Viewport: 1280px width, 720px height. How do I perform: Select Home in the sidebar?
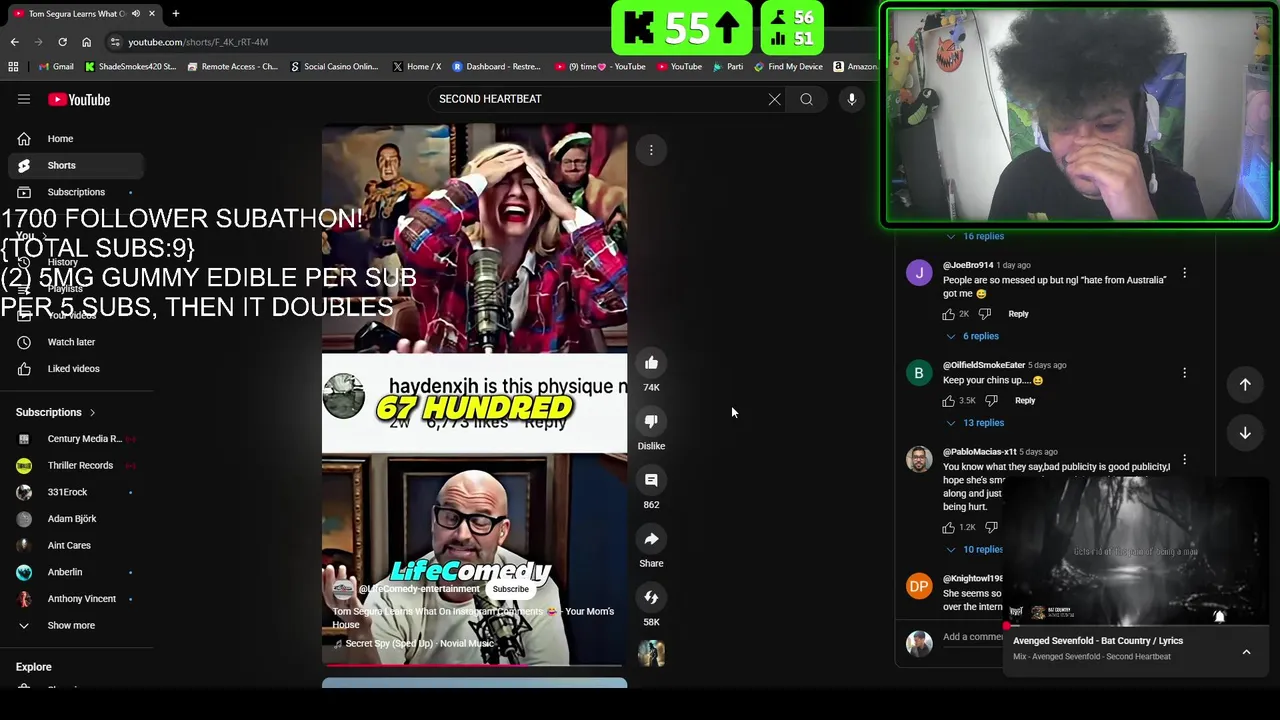tap(77, 139)
